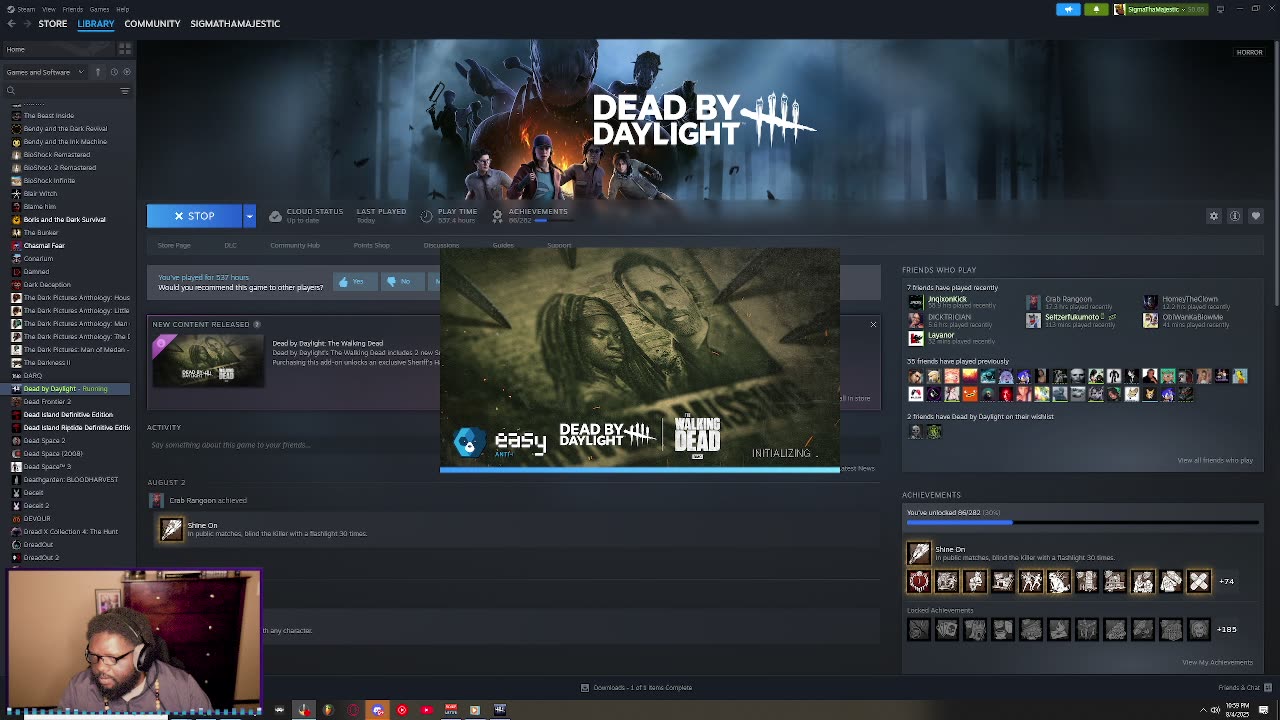Open the View menu
This screenshot has width=1280, height=720.
coord(48,9)
